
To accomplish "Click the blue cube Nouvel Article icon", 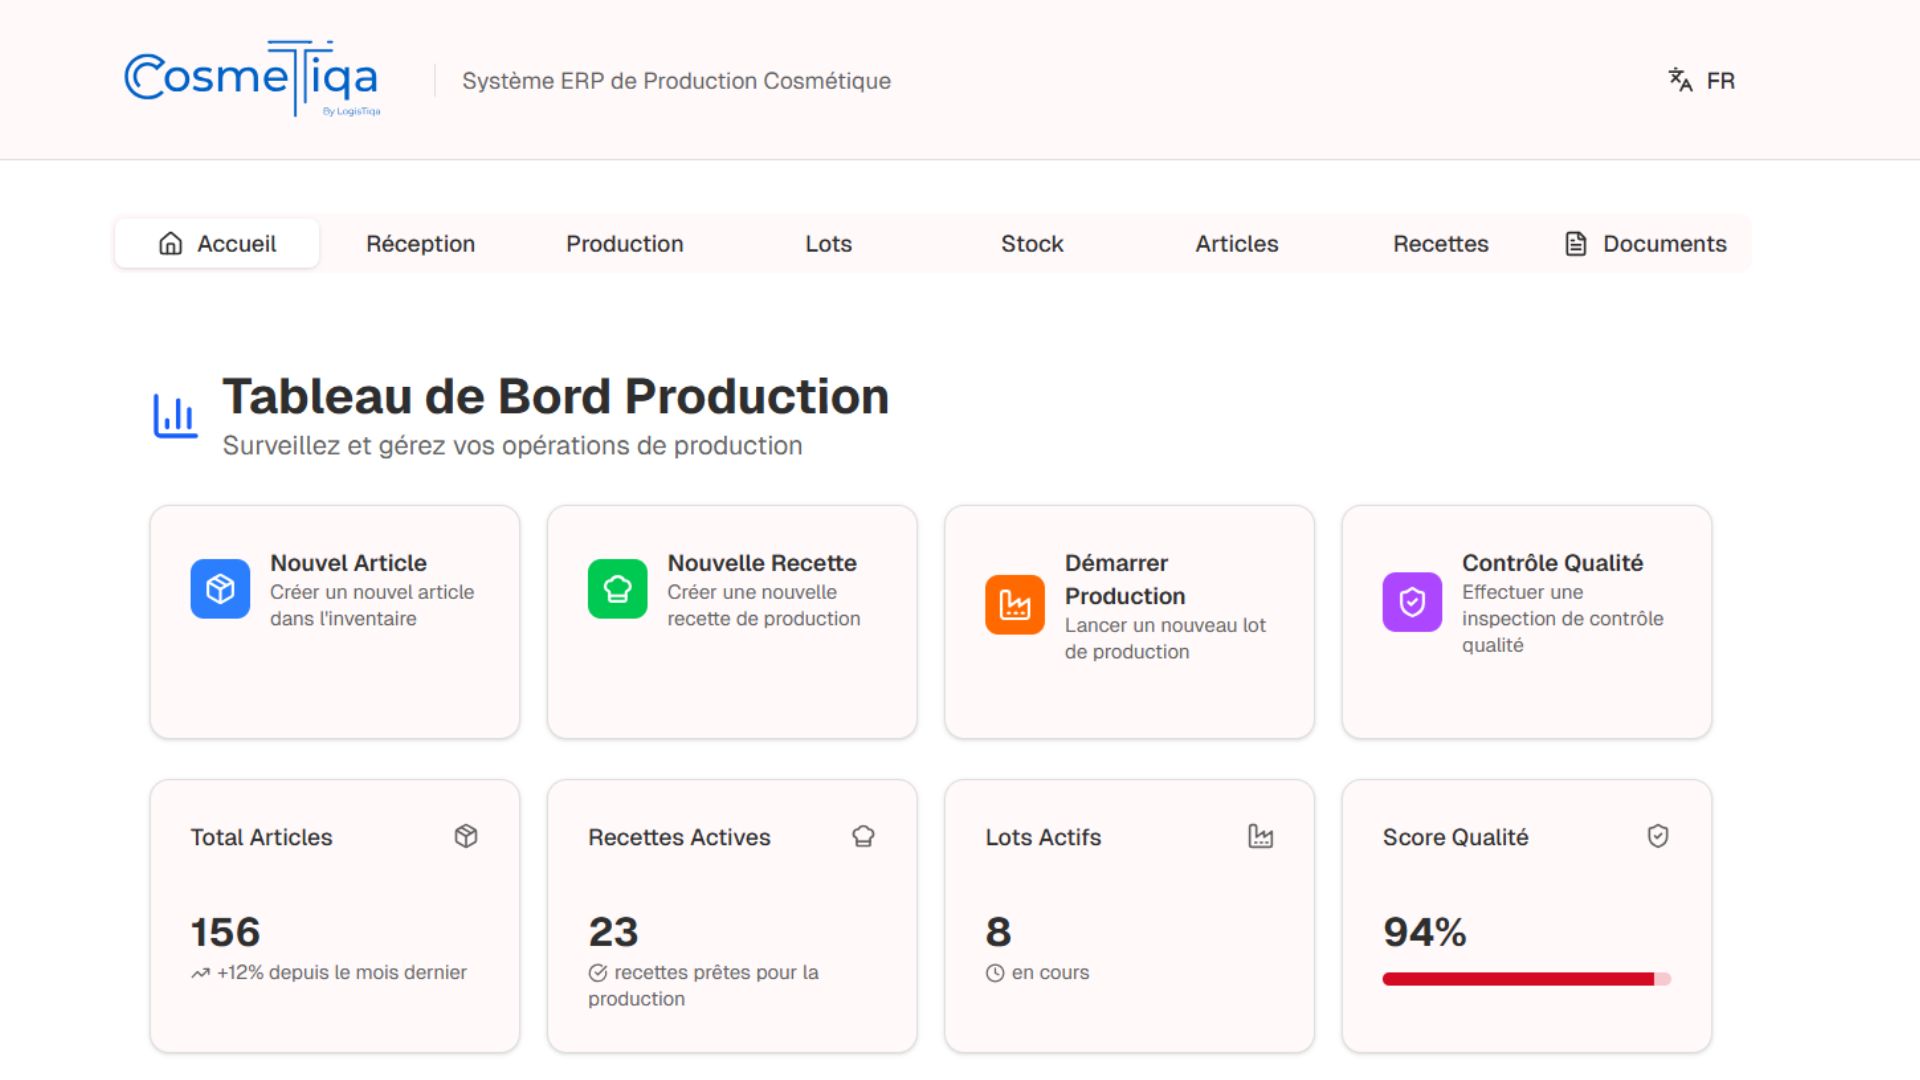I will point(220,589).
